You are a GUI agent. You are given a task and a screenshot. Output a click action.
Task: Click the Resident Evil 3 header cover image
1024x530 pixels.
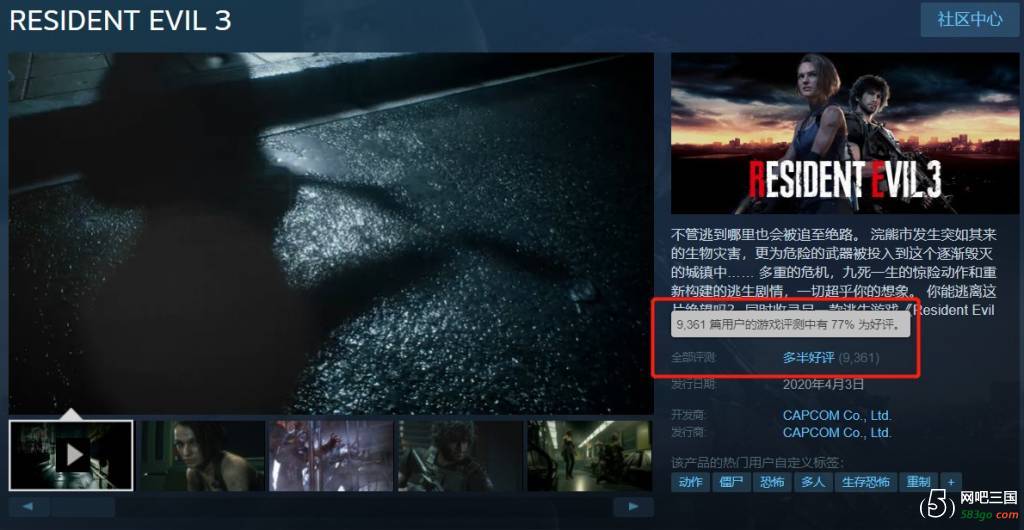[845, 133]
